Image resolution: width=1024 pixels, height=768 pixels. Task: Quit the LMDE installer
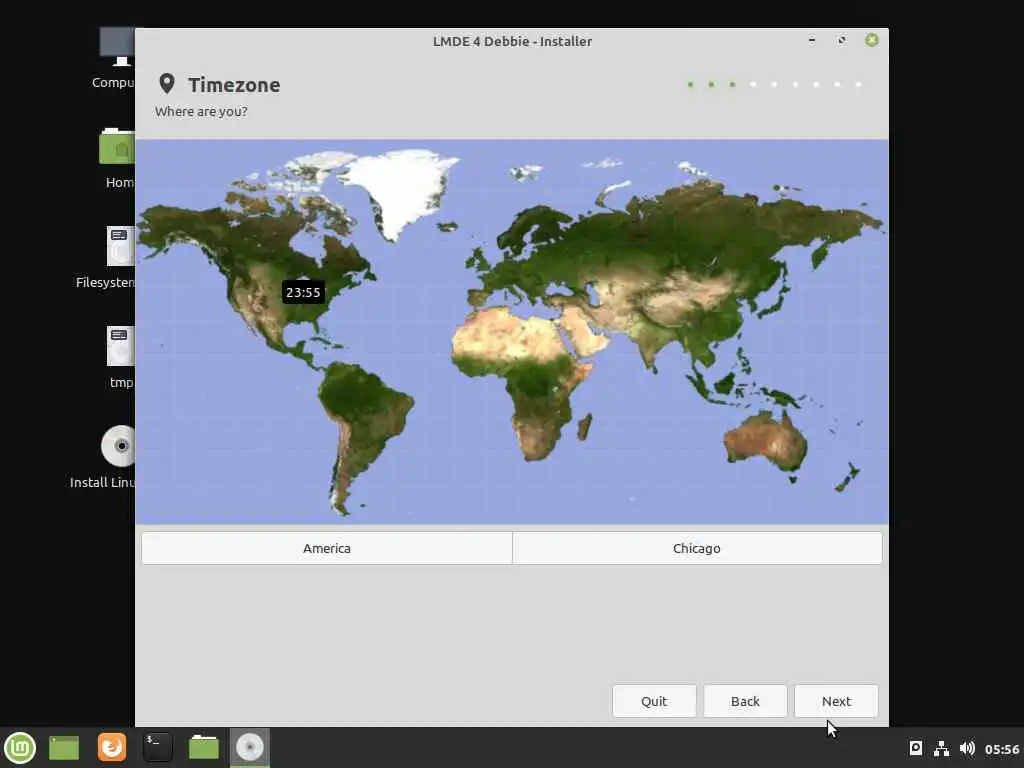click(x=654, y=701)
